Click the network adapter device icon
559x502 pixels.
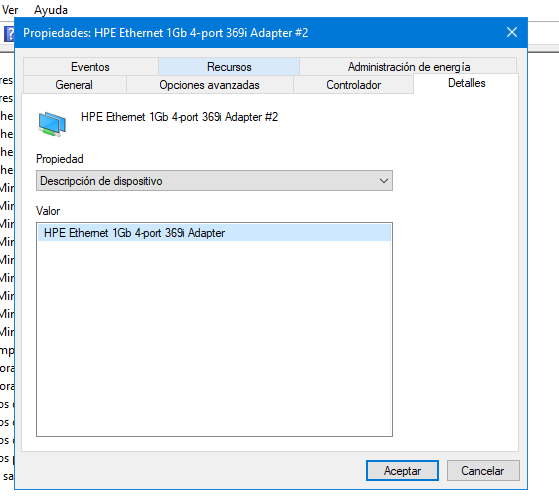pos(52,124)
